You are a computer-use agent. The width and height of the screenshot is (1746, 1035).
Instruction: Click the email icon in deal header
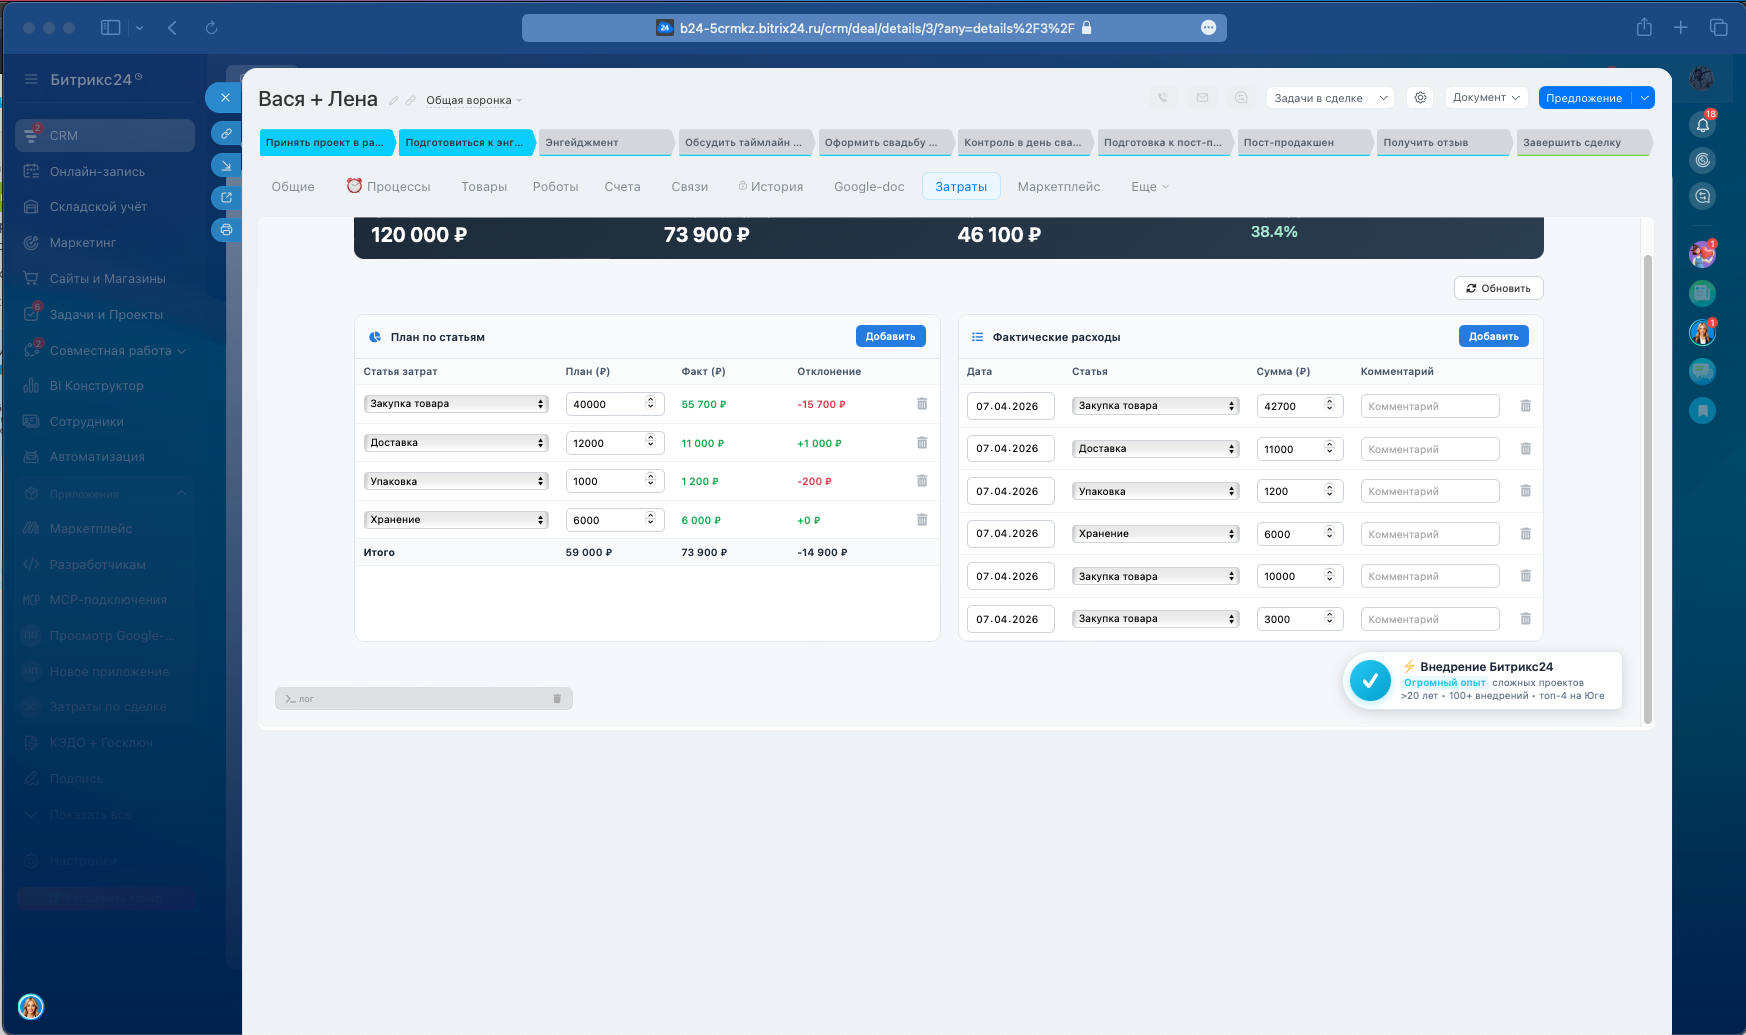click(x=1202, y=98)
